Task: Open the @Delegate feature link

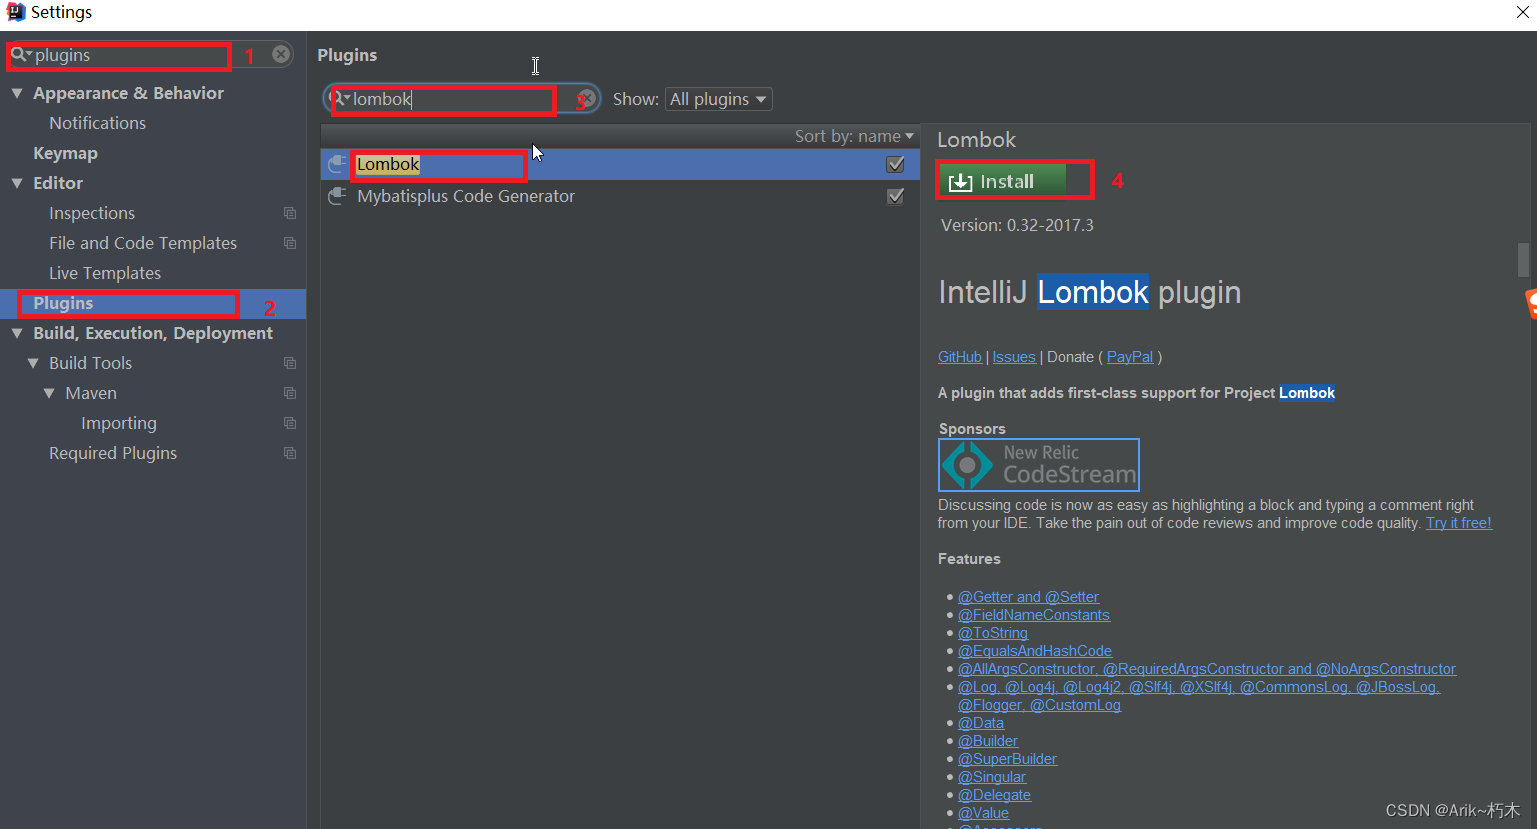Action: 994,795
